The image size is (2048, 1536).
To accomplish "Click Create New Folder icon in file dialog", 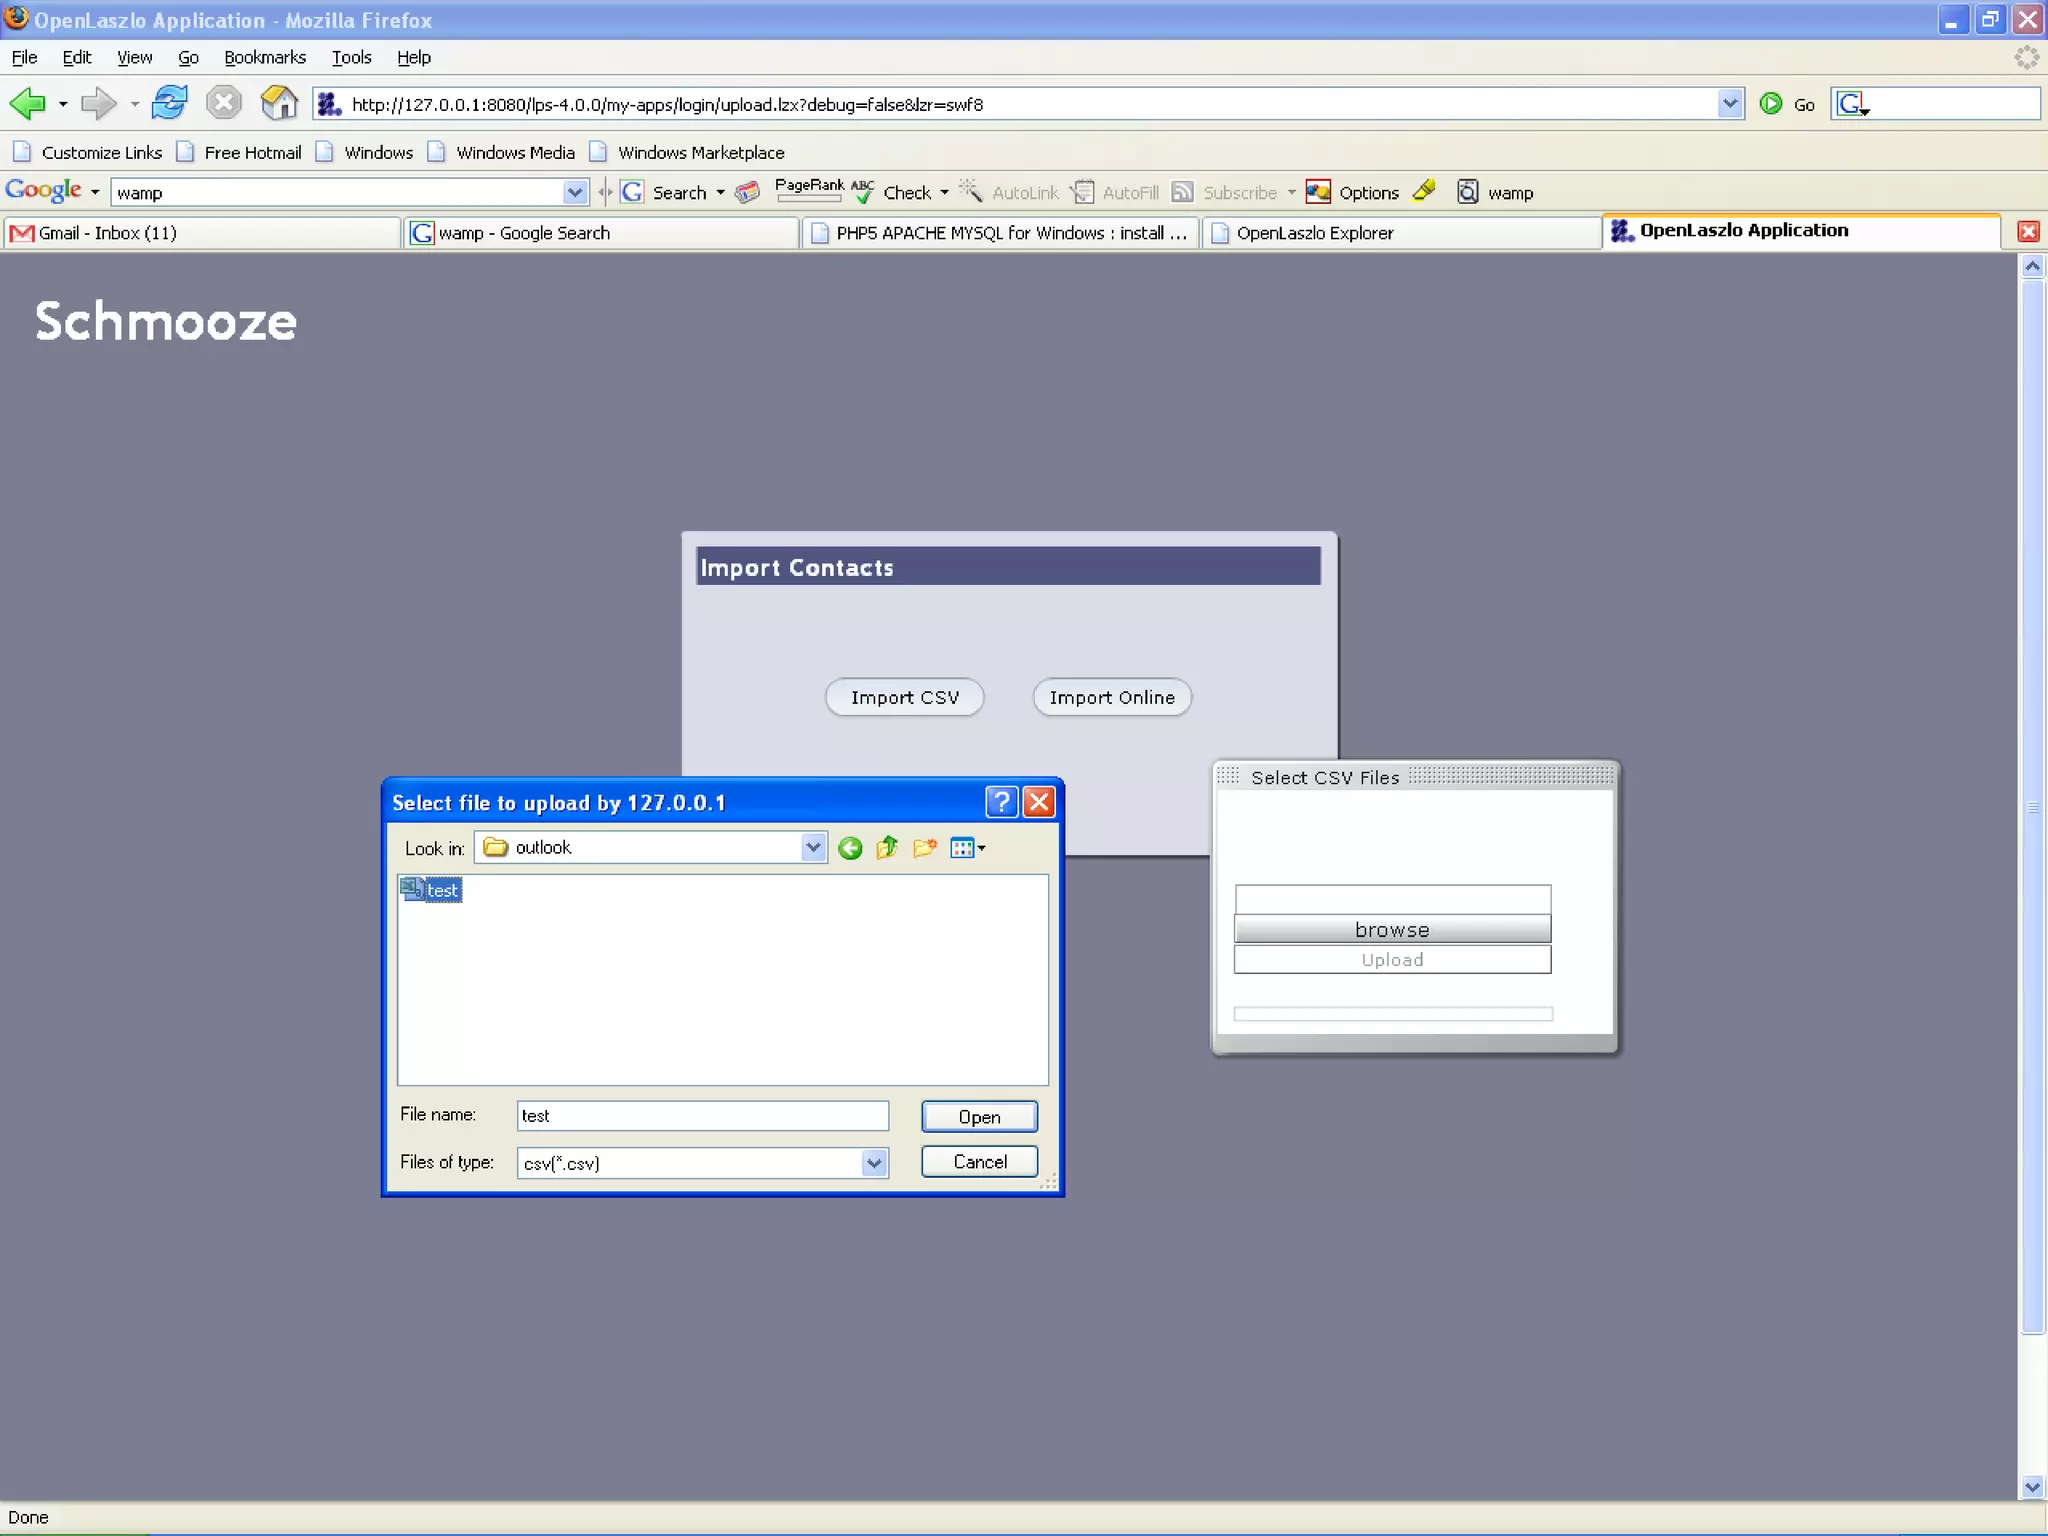I will pos(925,848).
